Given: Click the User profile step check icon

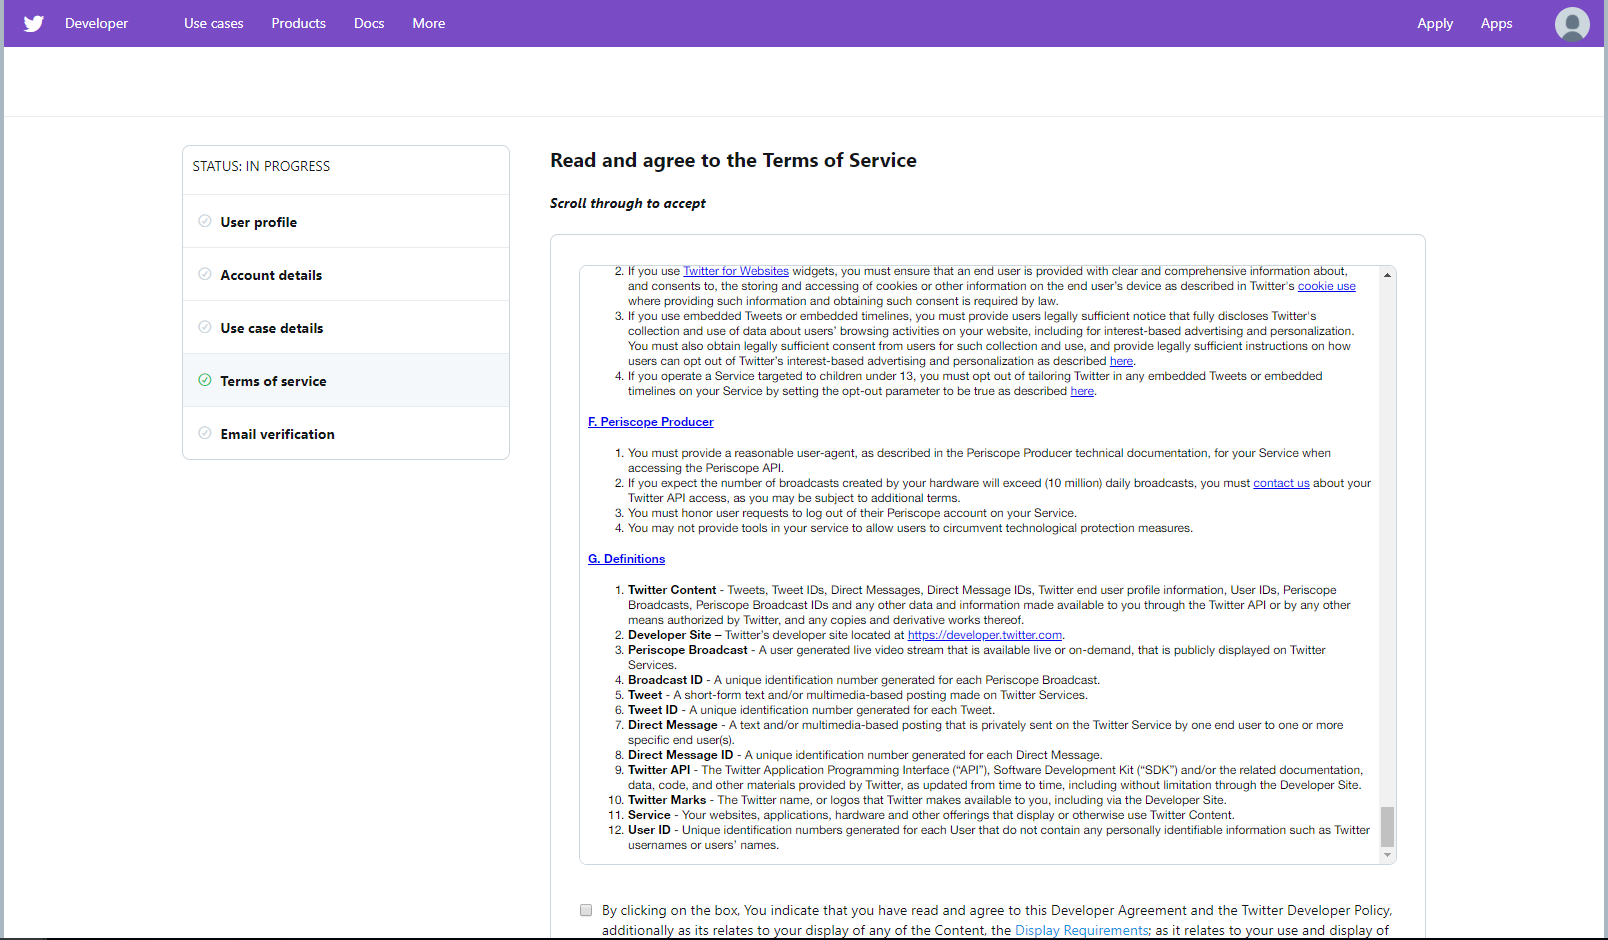Looking at the screenshot, I should (x=205, y=221).
